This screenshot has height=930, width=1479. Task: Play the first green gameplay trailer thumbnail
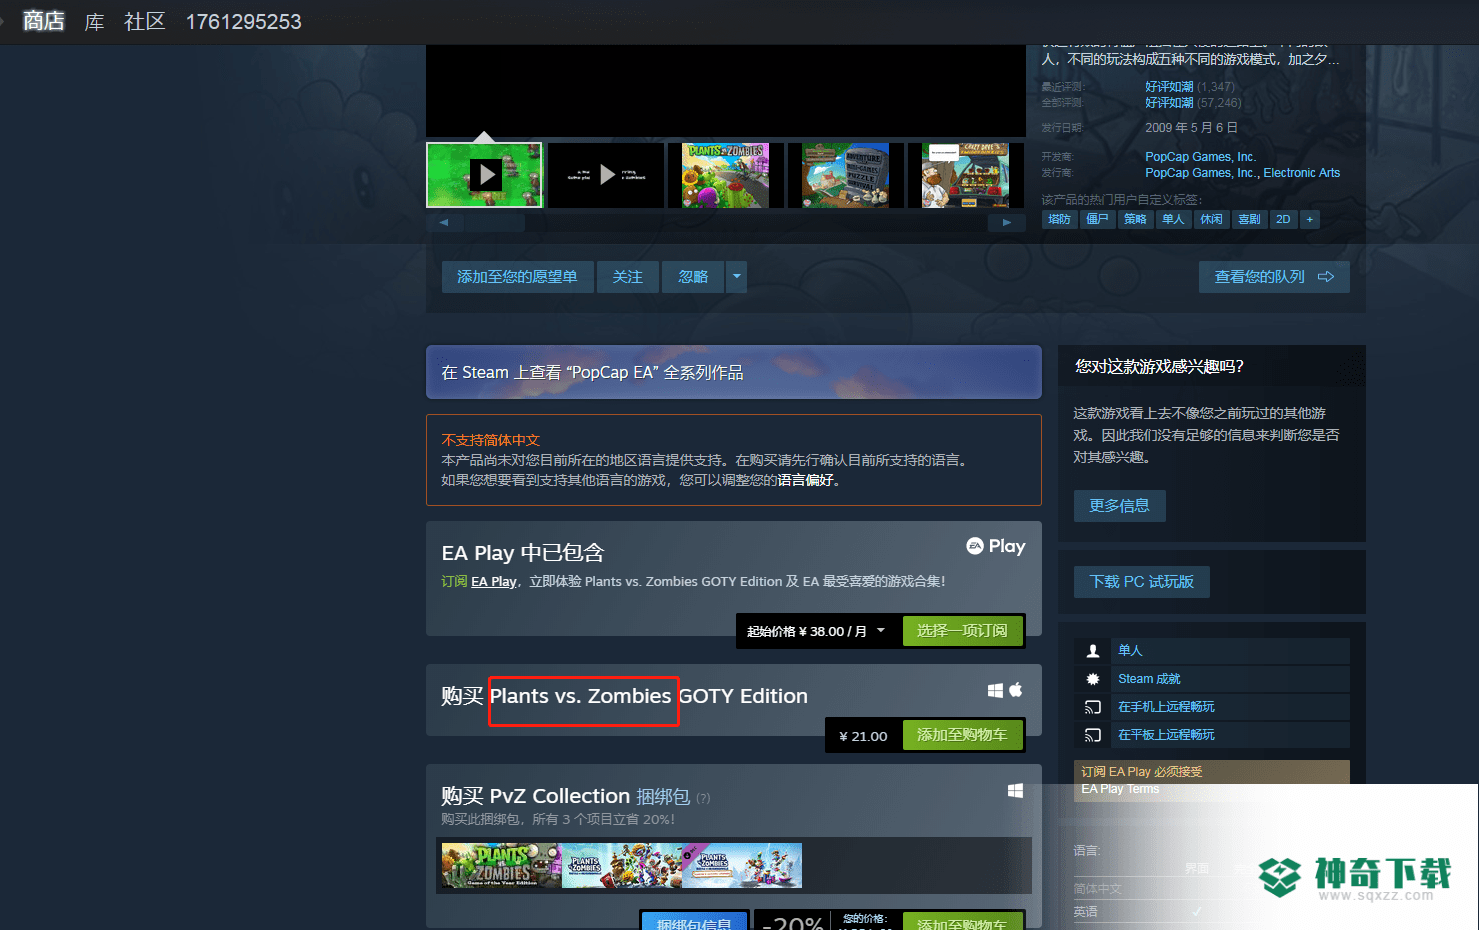(x=484, y=175)
